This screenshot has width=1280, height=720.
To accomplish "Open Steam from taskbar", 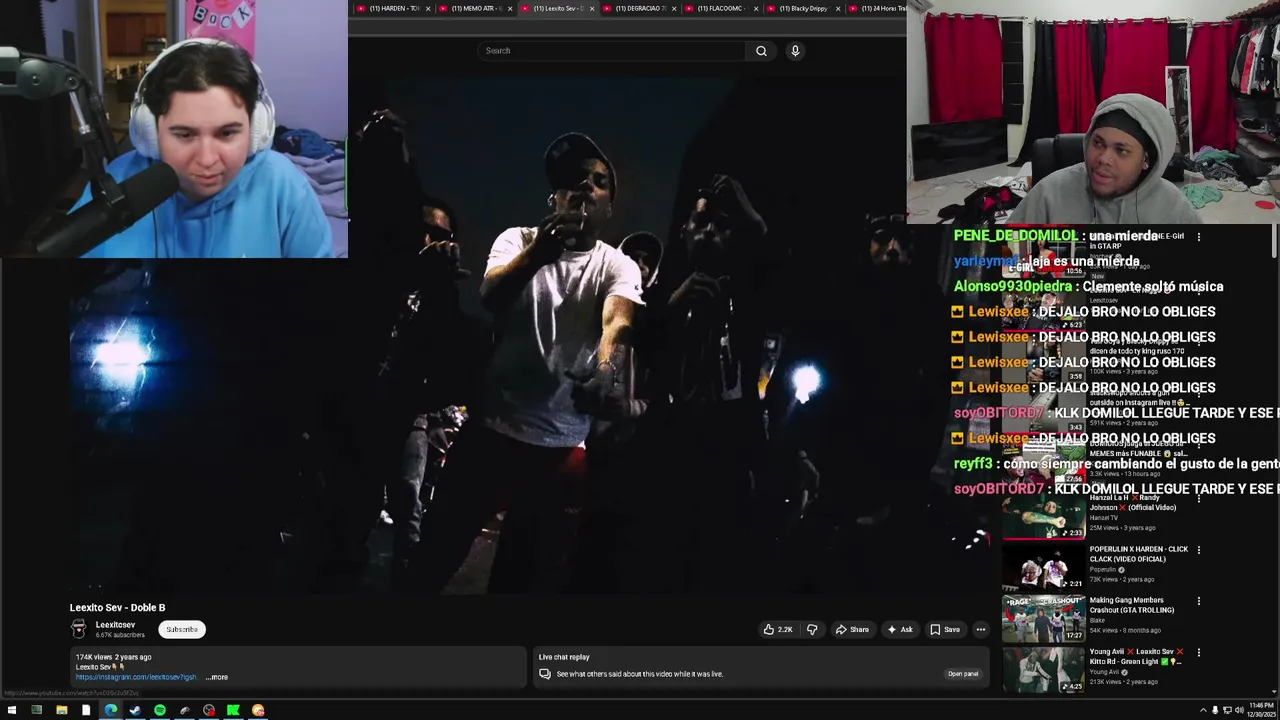I will pos(135,710).
